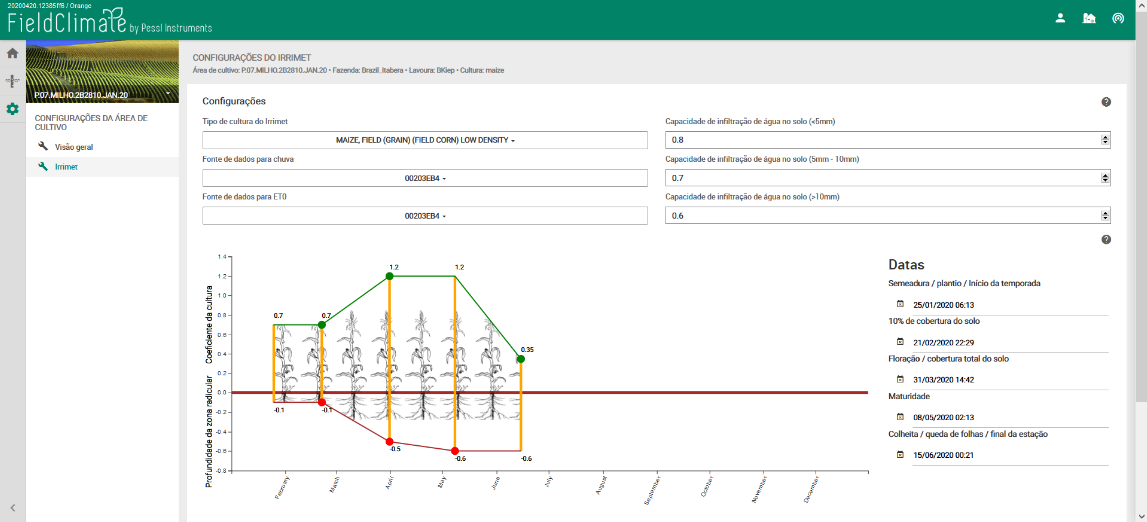Expand the rain data source dropdown
The image size is (1147, 522).
pyautogui.click(x=425, y=178)
